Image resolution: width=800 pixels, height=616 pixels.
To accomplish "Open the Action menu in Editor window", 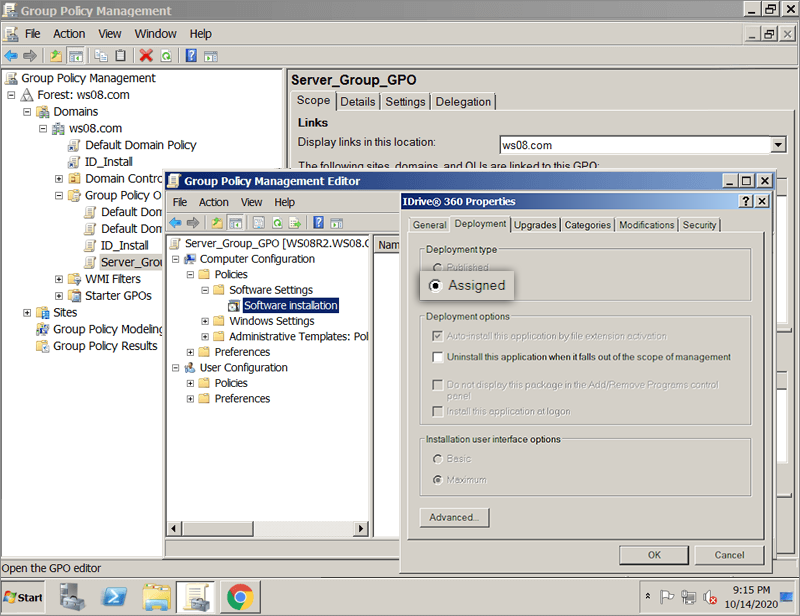I will 213,202.
